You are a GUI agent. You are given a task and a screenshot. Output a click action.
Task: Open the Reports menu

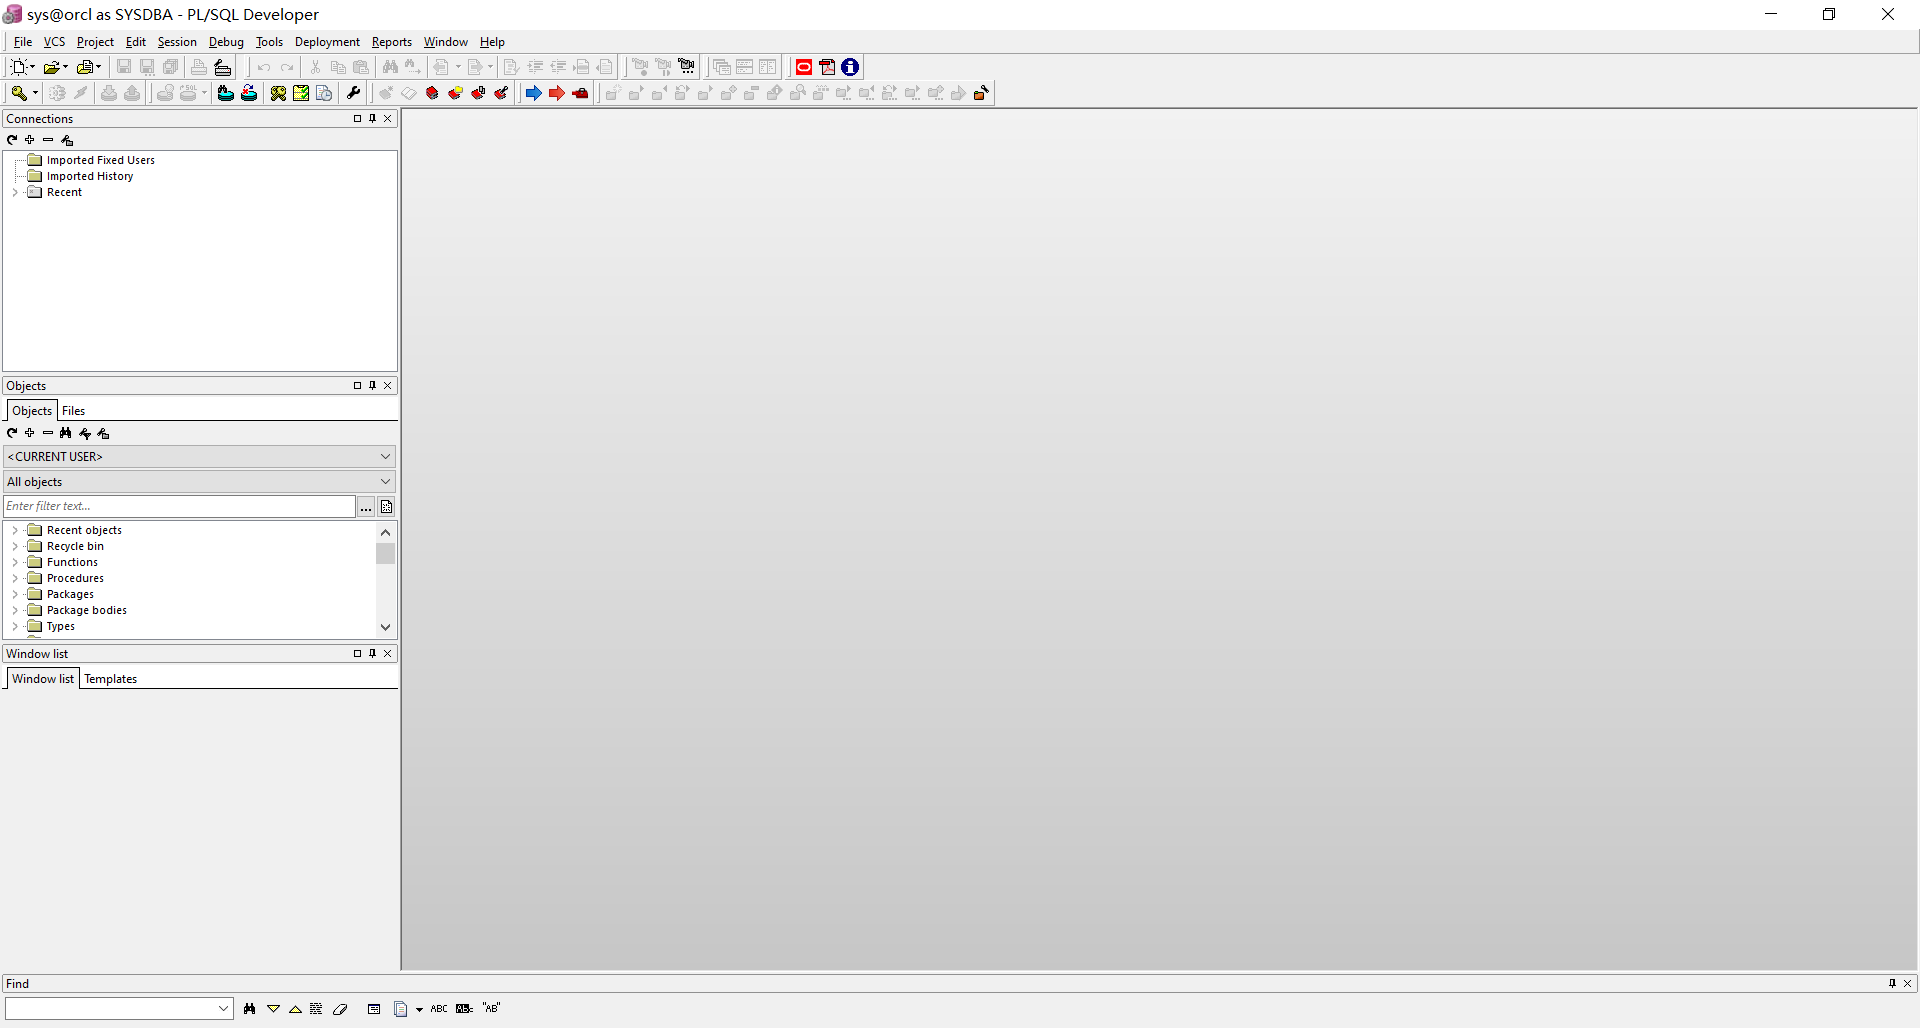[392, 42]
